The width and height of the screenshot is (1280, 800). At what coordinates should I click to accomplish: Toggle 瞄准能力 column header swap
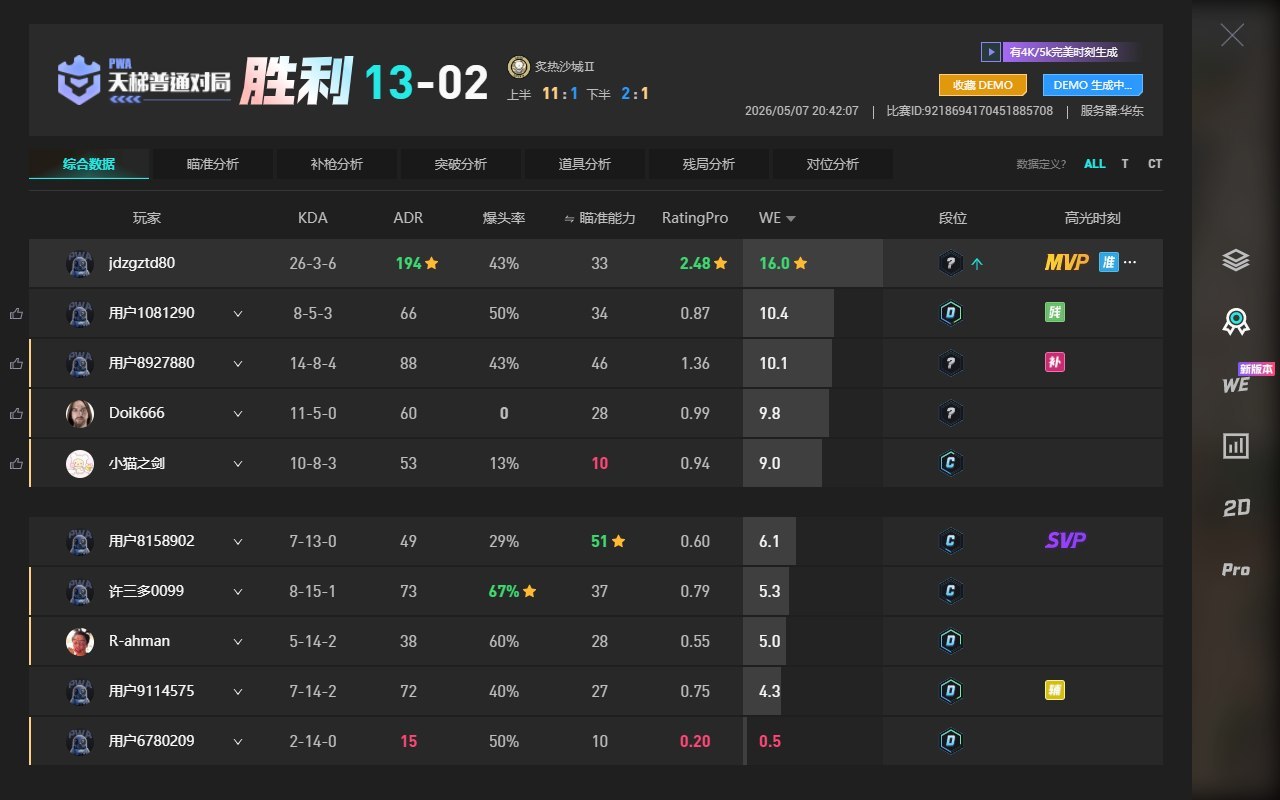(599, 218)
